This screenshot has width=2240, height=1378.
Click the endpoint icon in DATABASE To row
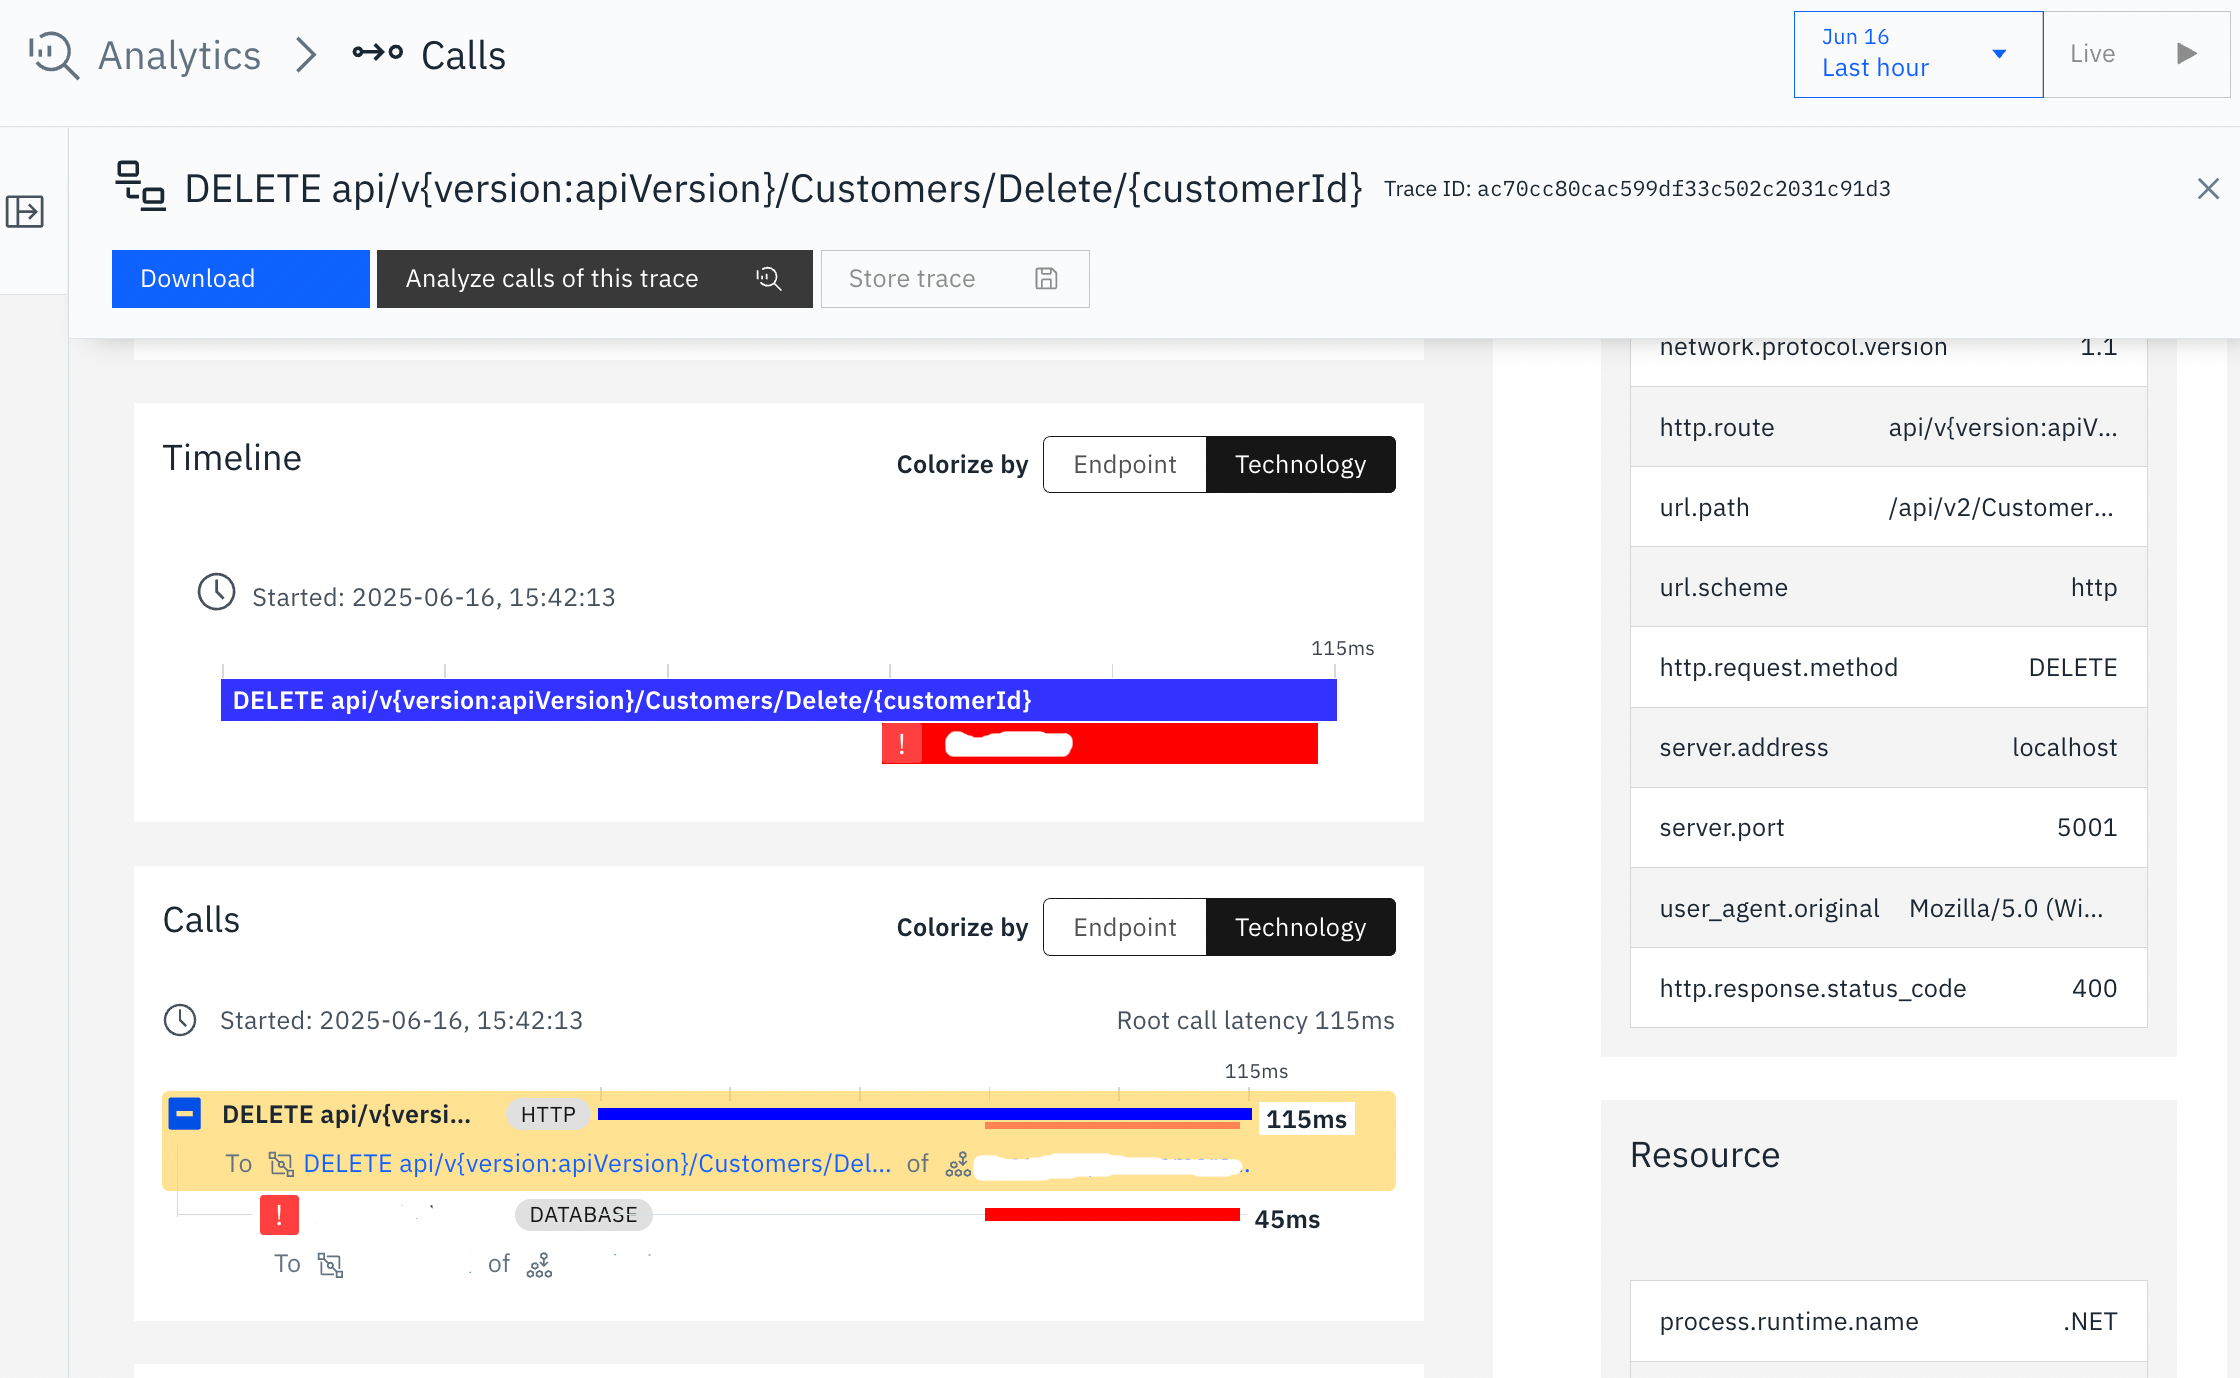point(331,1265)
